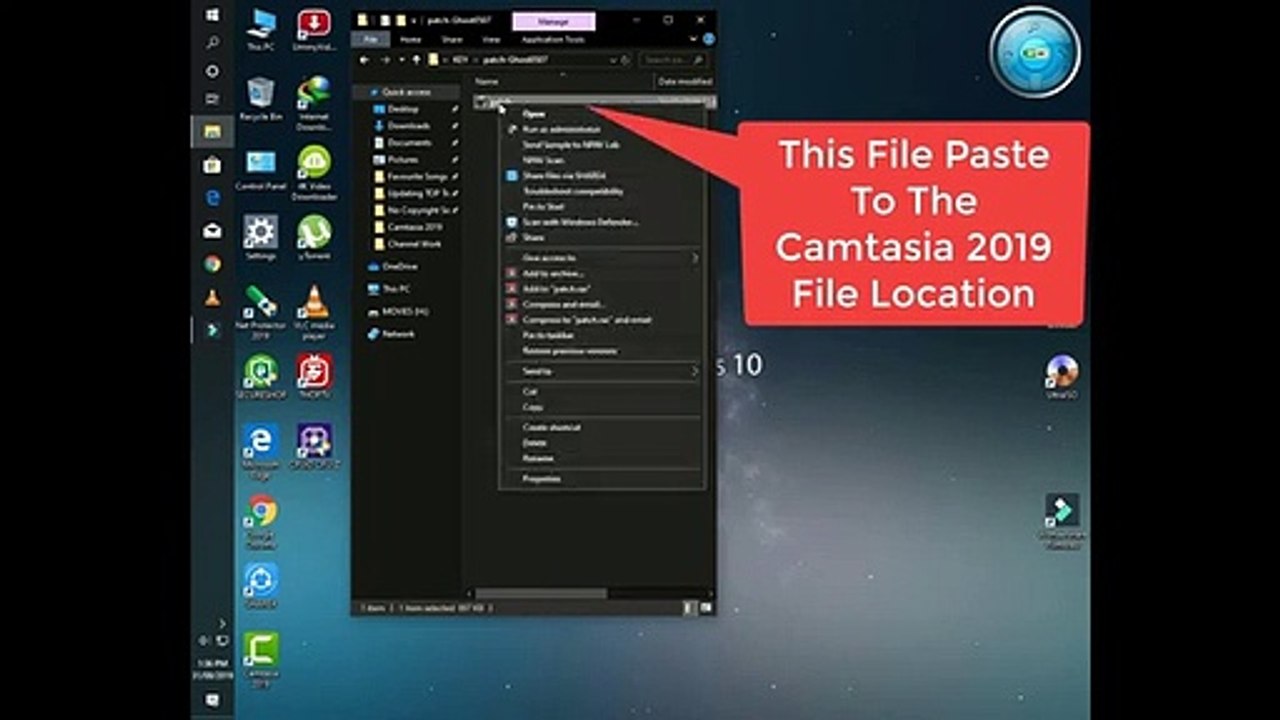This screenshot has height=720, width=1280.
Task: Go up one folder level
Action: pos(417,60)
